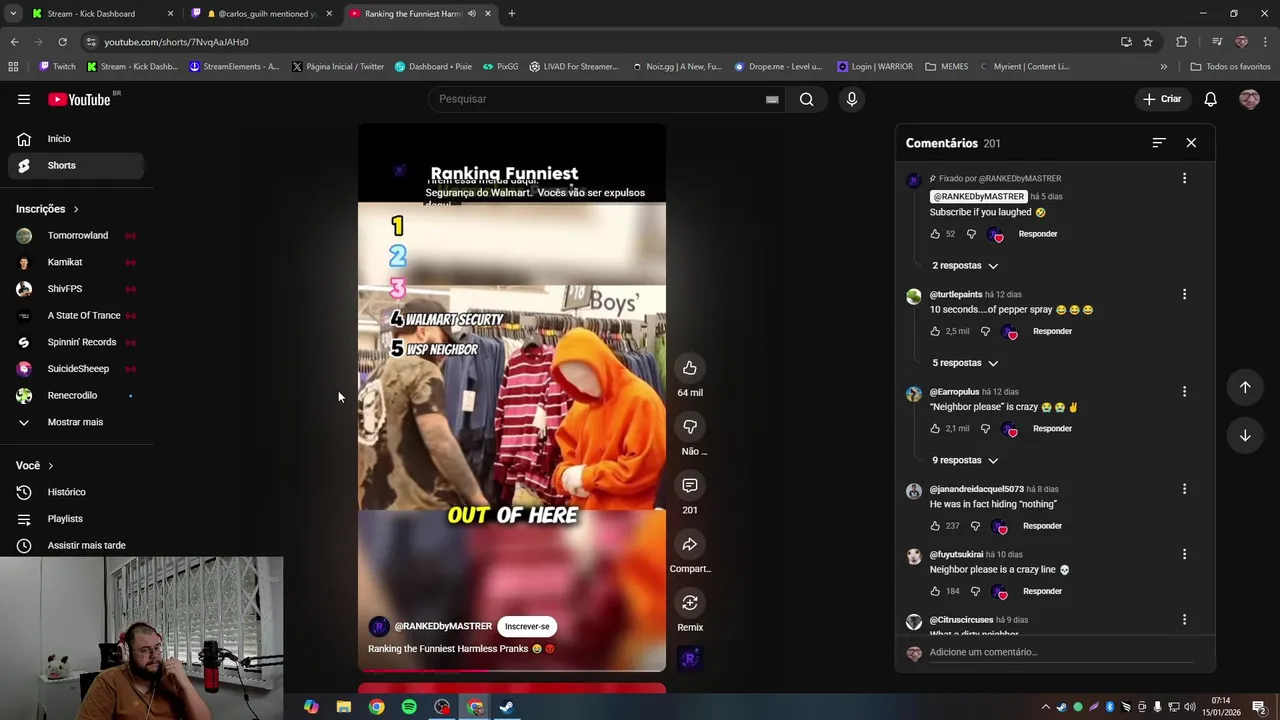
Task: Open a new browser tab
Action: tap(511, 14)
